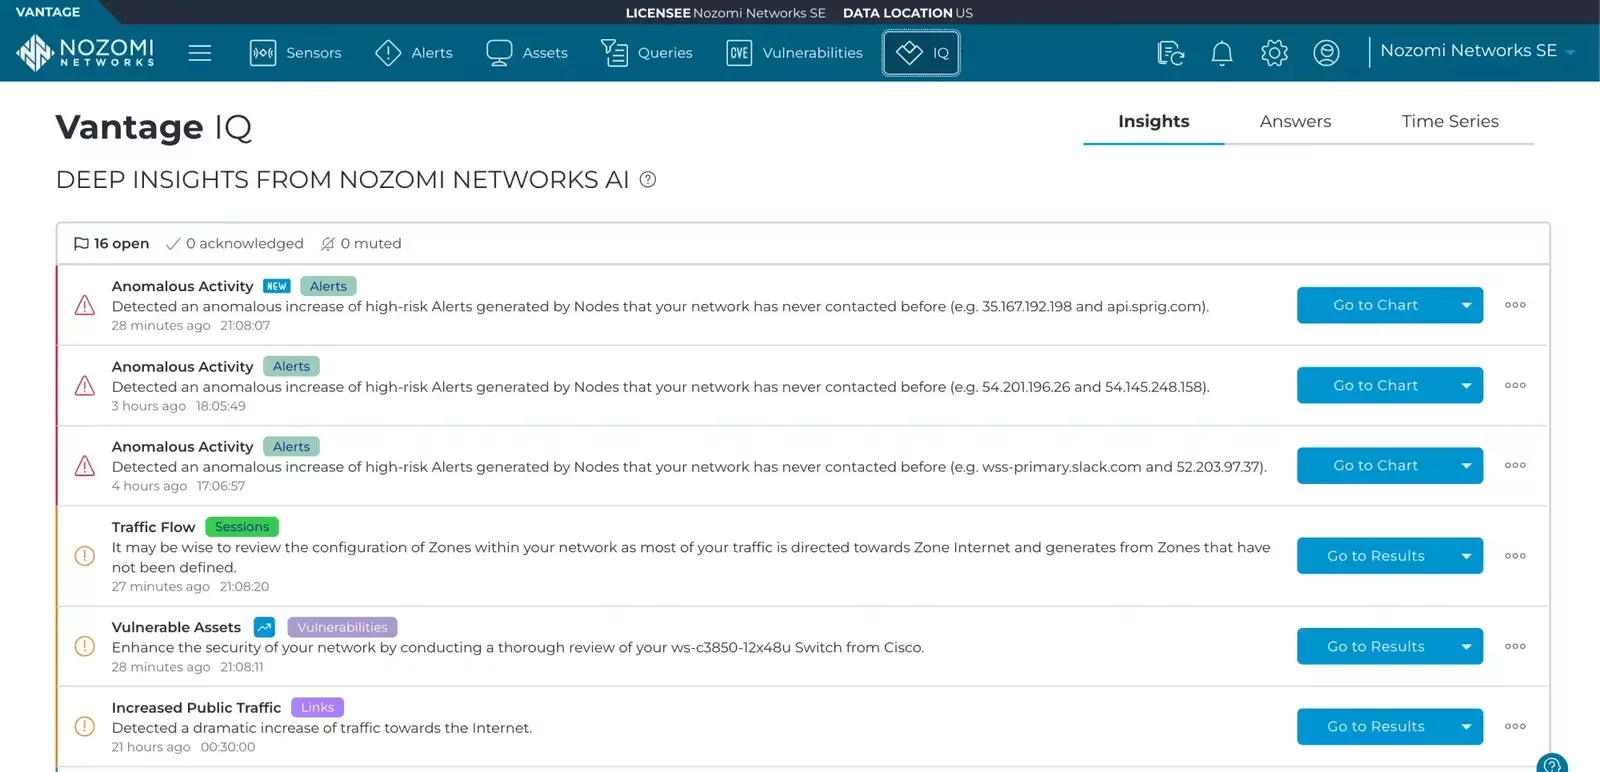Expand Traffic Flow Go to Results dropdown arrow
The width and height of the screenshot is (1600, 772).
pos(1466,556)
